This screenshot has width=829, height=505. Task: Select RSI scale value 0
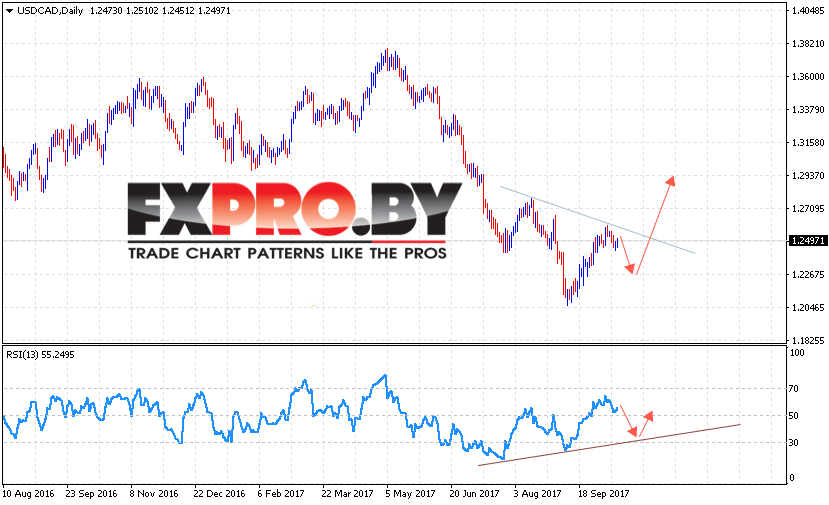(x=791, y=478)
